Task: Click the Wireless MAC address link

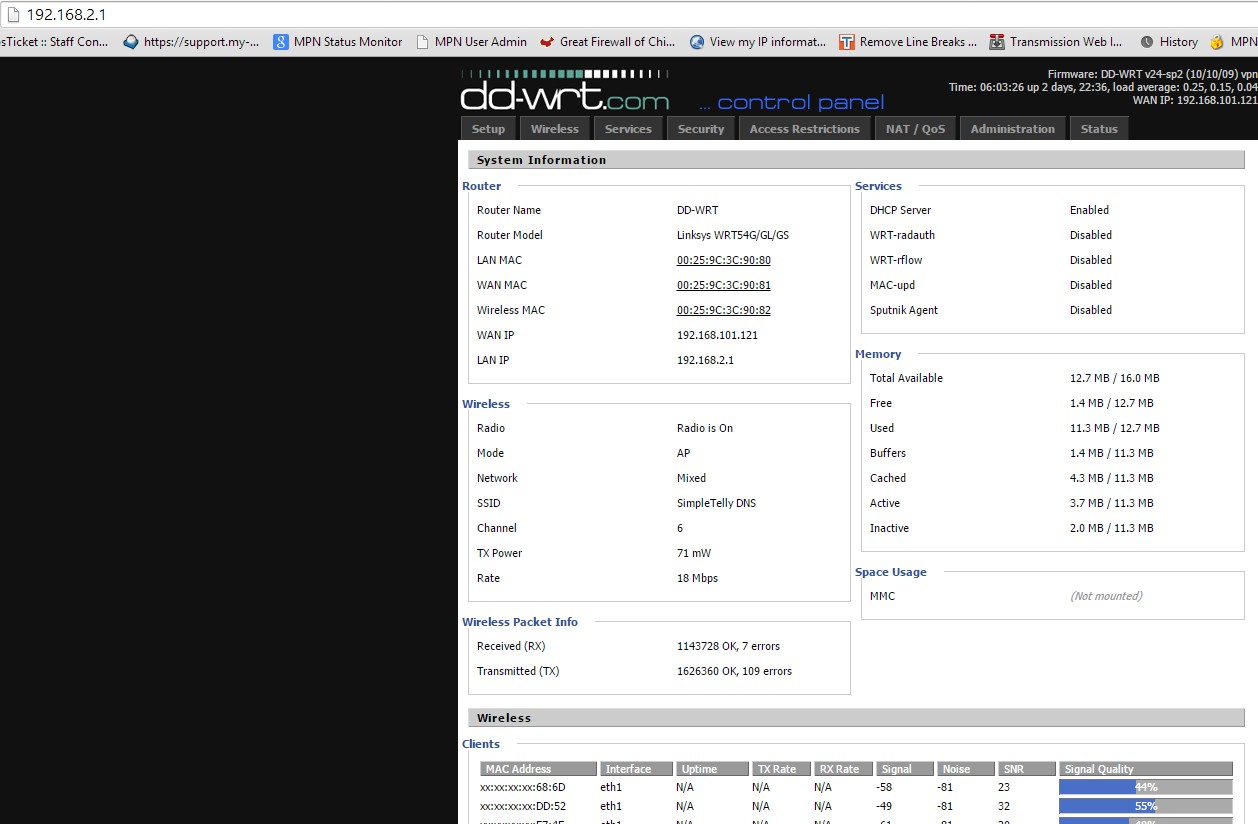Action: (x=724, y=310)
